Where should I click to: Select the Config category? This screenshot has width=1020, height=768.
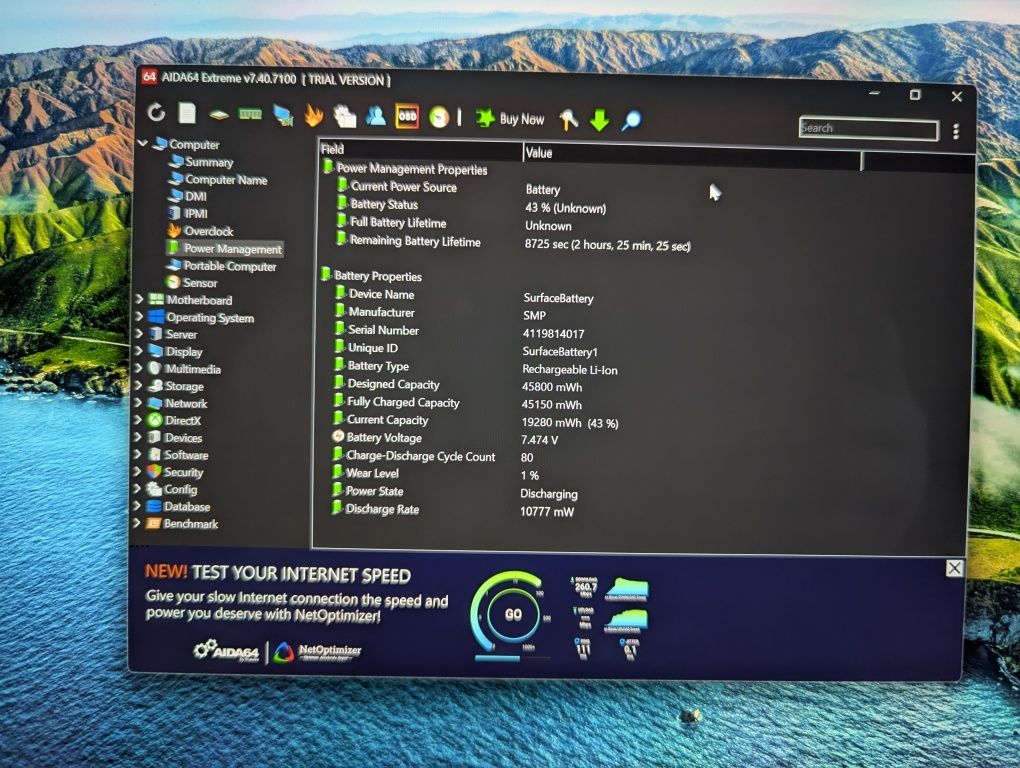point(172,489)
